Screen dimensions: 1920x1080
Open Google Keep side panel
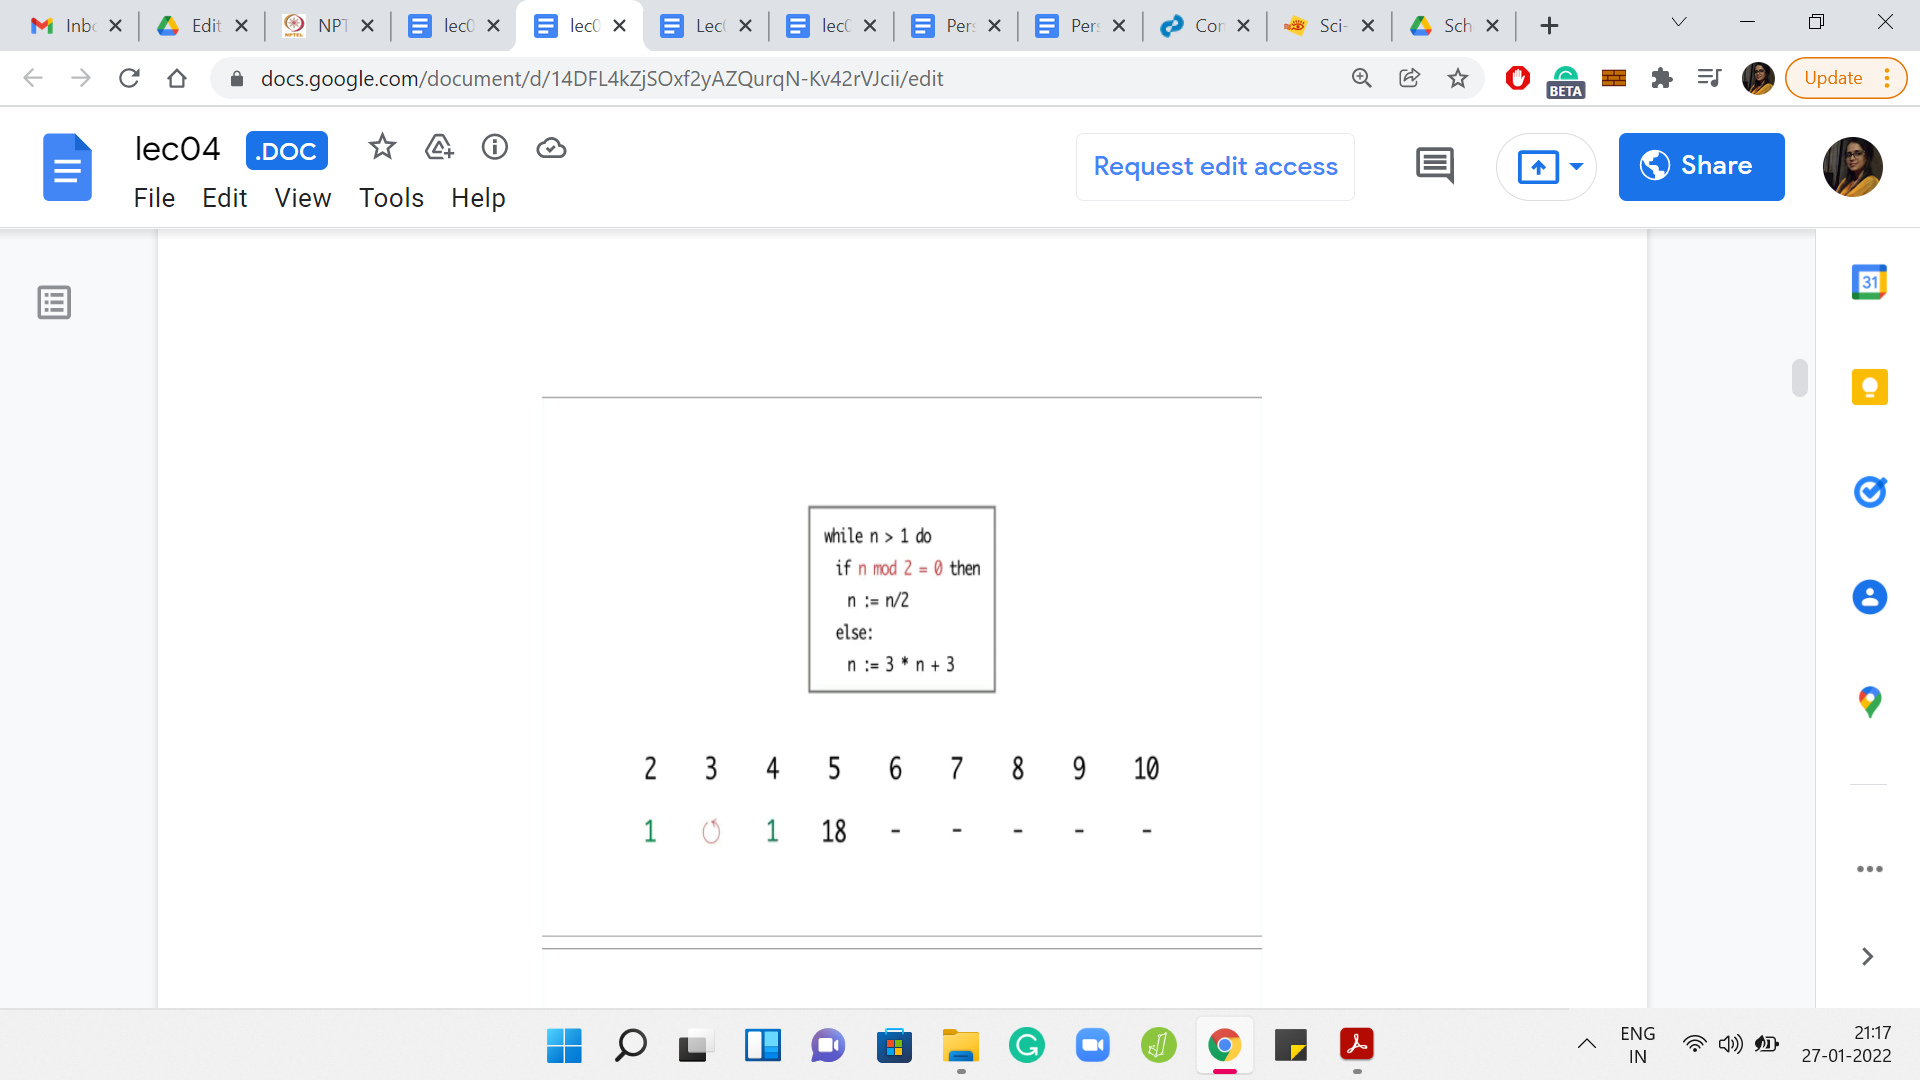point(1869,387)
